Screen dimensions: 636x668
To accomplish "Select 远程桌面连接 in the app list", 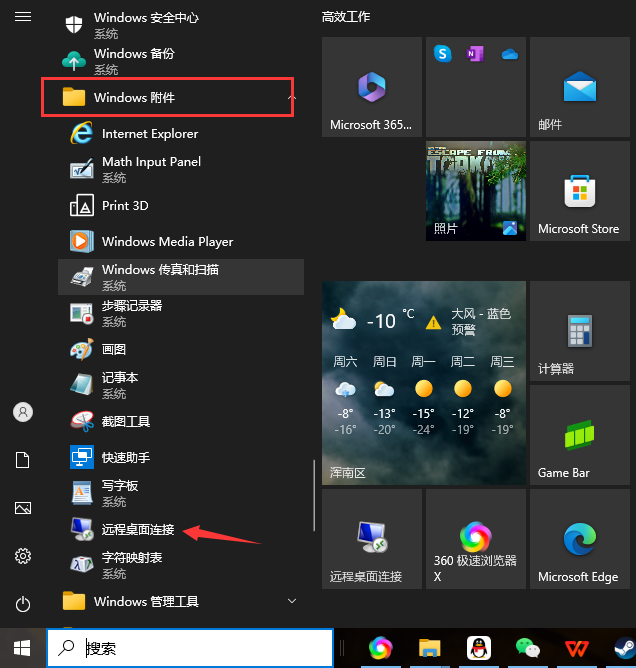I will pos(138,529).
